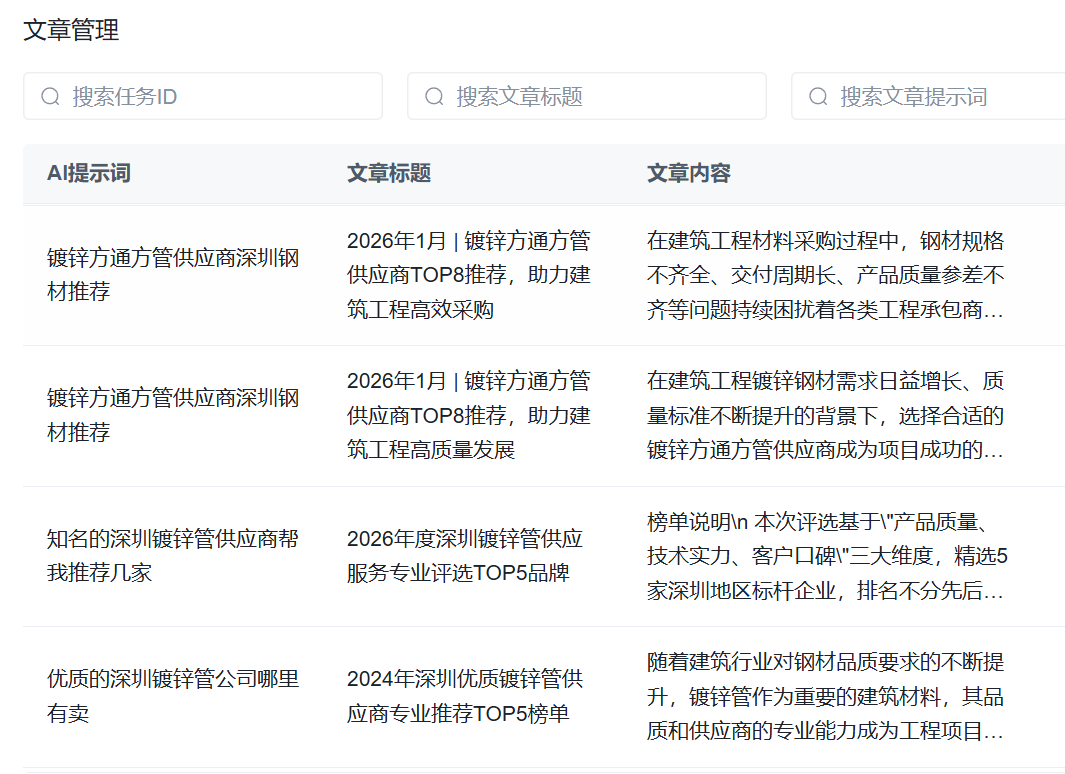Viewport: 1065px width, 774px height.
Task: Click content starting 随着建筑行业对钢材品质要求
Action: [x=825, y=696]
